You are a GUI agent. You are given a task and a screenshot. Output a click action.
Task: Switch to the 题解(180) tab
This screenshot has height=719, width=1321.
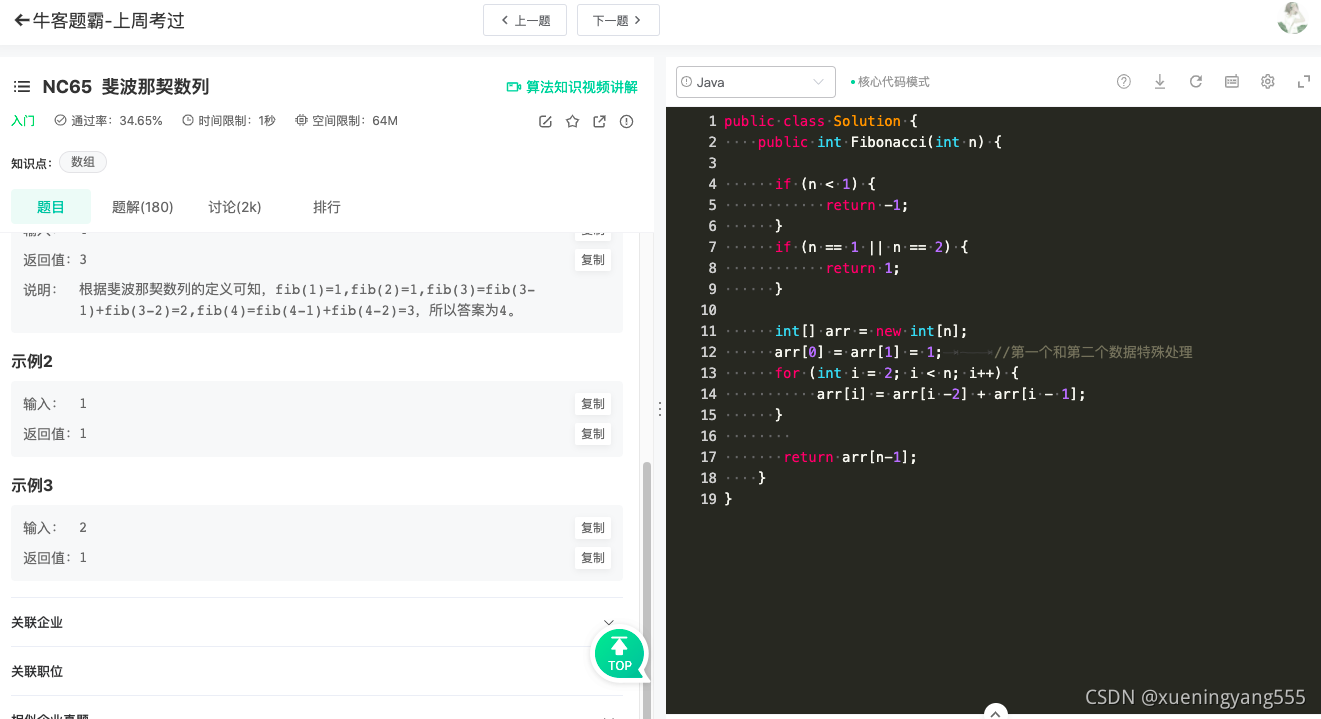click(143, 207)
